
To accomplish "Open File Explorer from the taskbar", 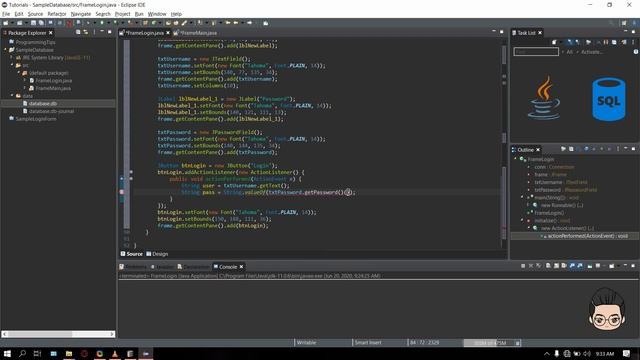I will pos(69,353).
